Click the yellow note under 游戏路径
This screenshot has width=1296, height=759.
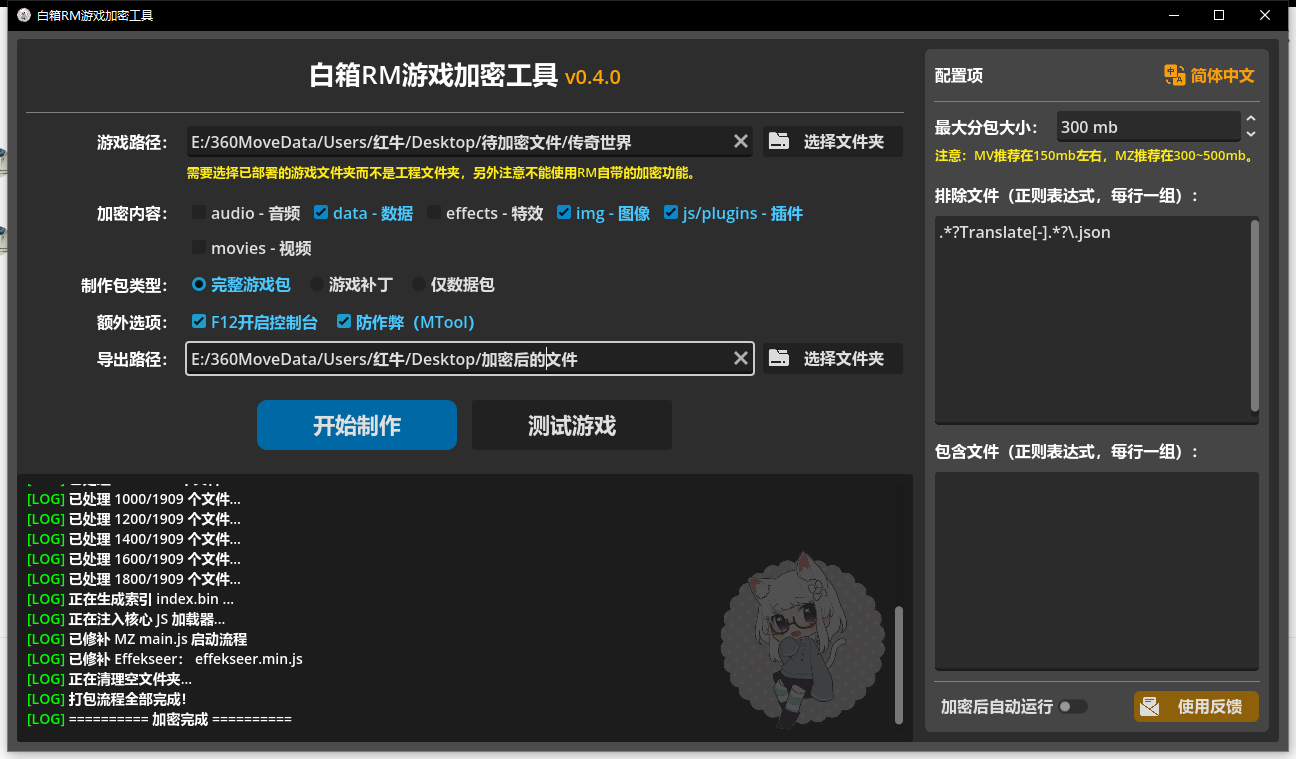(441, 173)
